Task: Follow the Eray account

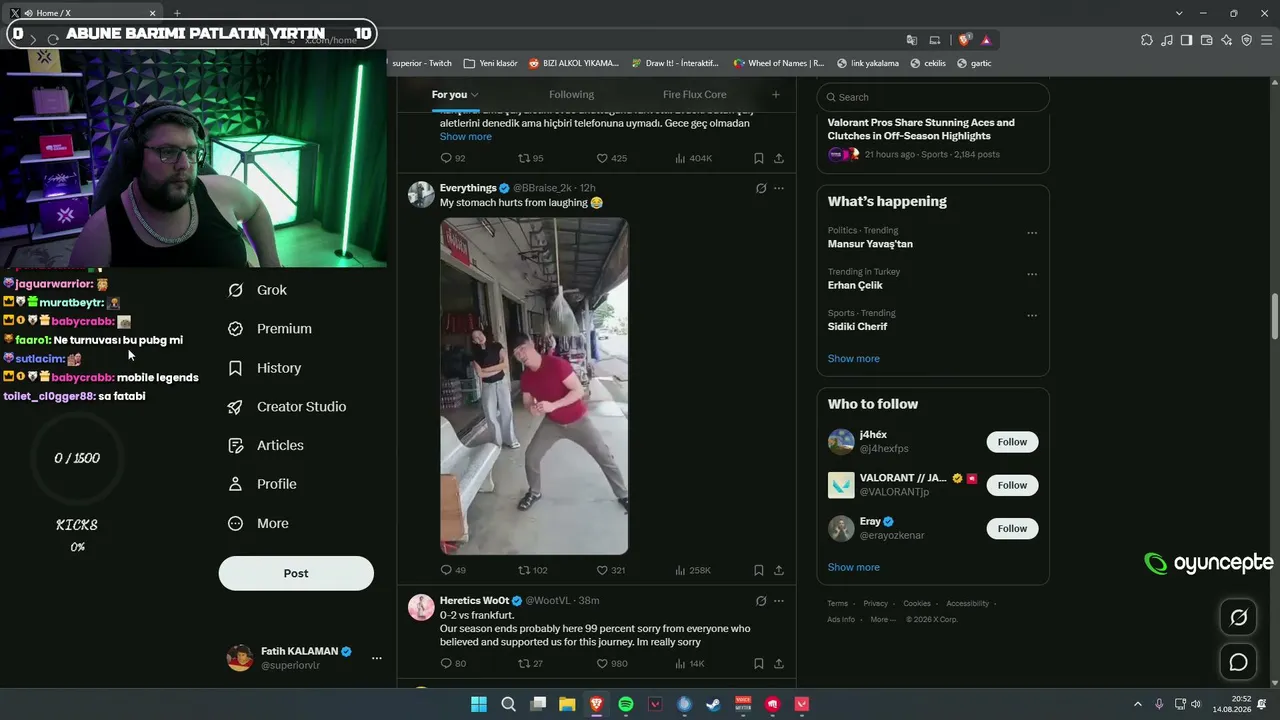Action: (1012, 528)
